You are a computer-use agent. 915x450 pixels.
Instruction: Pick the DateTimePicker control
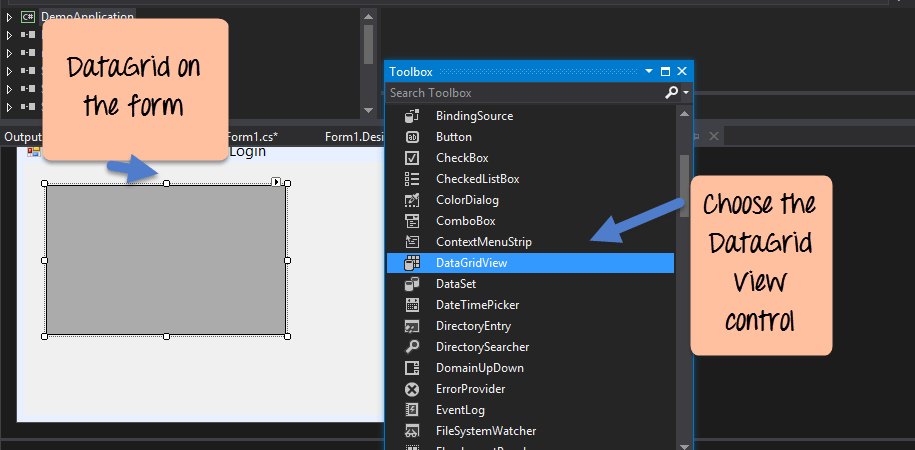click(x=477, y=305)
